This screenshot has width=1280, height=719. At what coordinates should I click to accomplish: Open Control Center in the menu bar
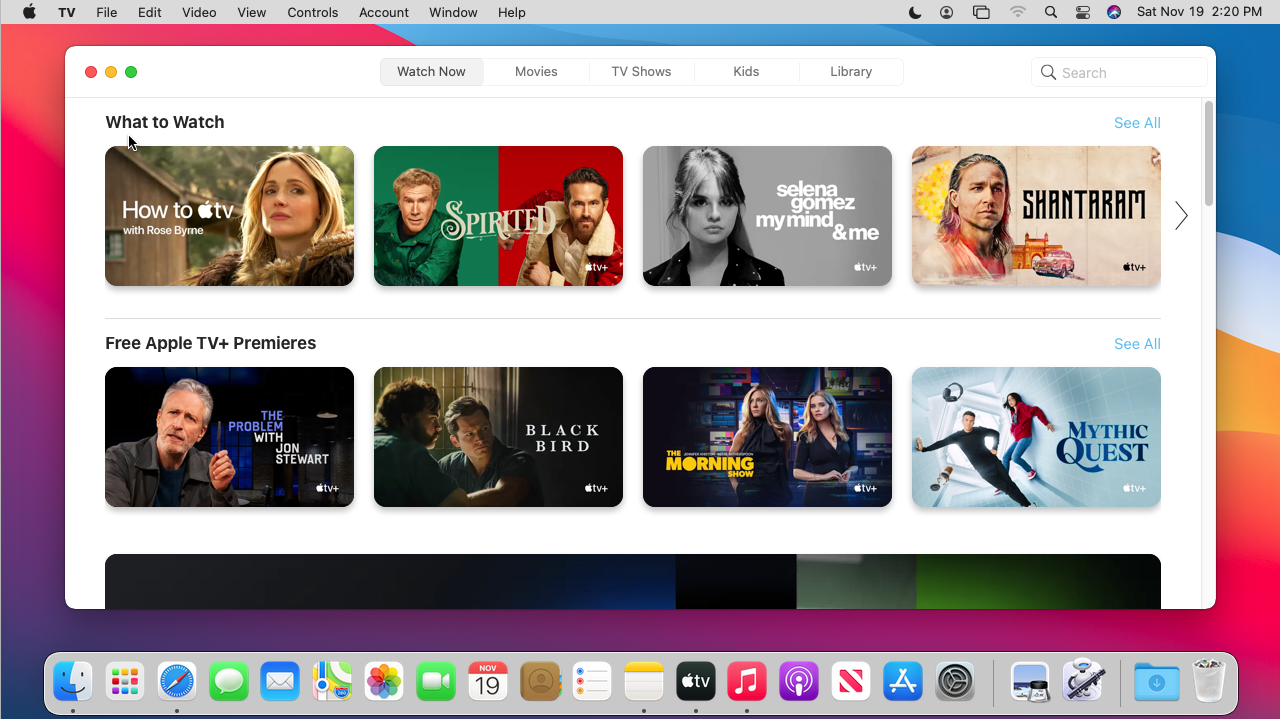pos(1082,12)
